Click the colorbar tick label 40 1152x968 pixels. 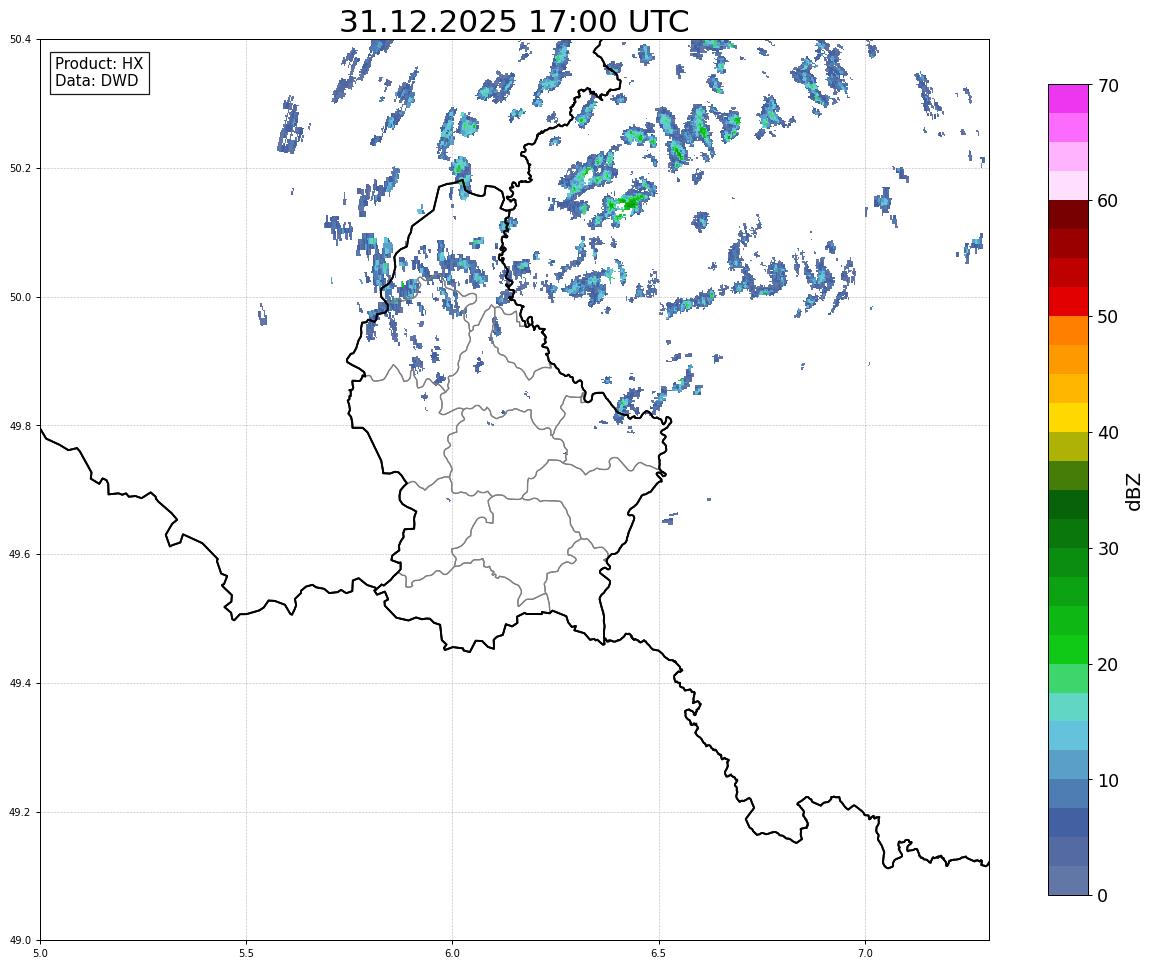[1108, 433]
